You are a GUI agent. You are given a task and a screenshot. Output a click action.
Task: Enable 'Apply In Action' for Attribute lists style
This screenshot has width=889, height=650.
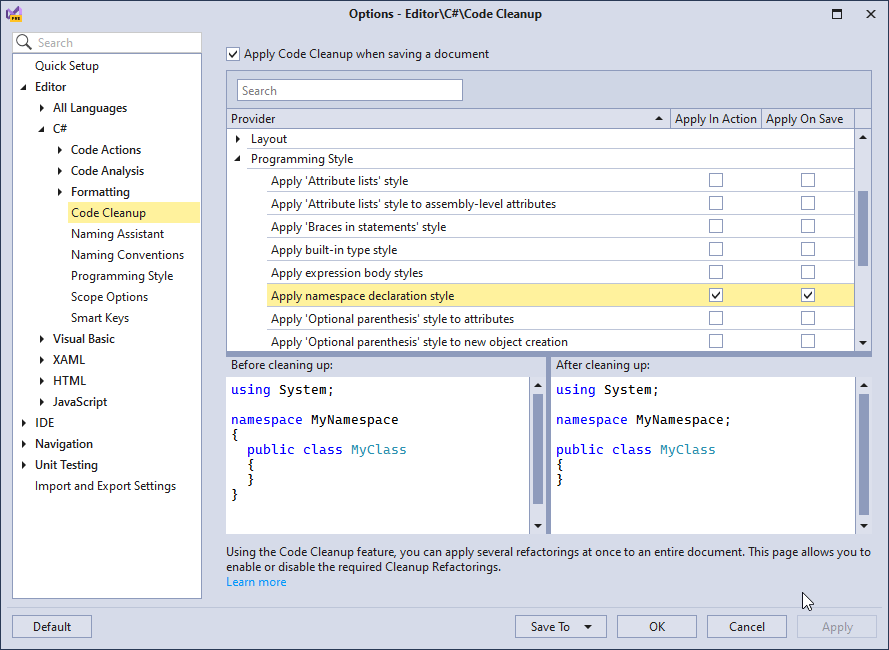point(716,180)
